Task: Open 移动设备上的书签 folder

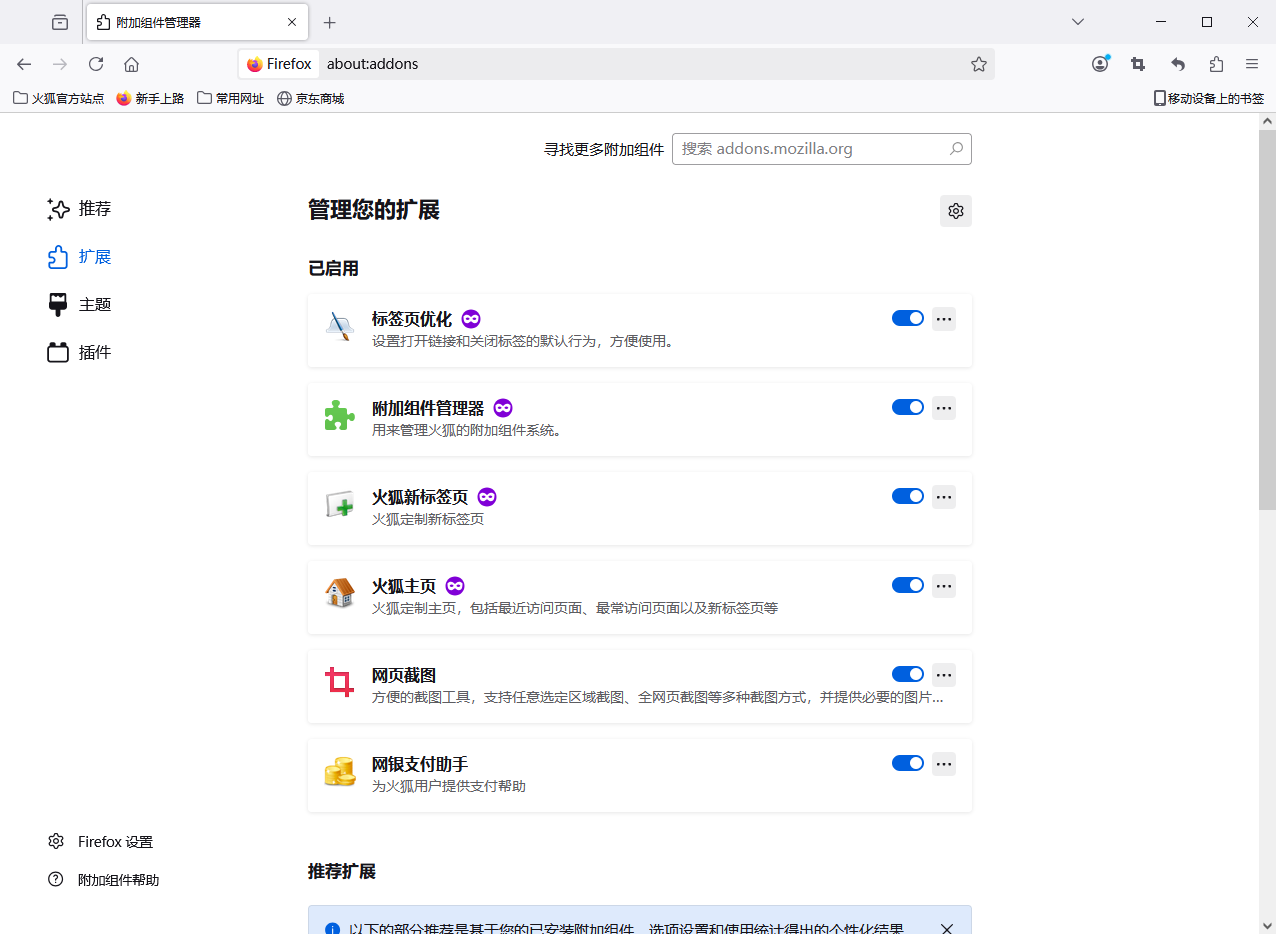Action: click(x=1209, y=98)
